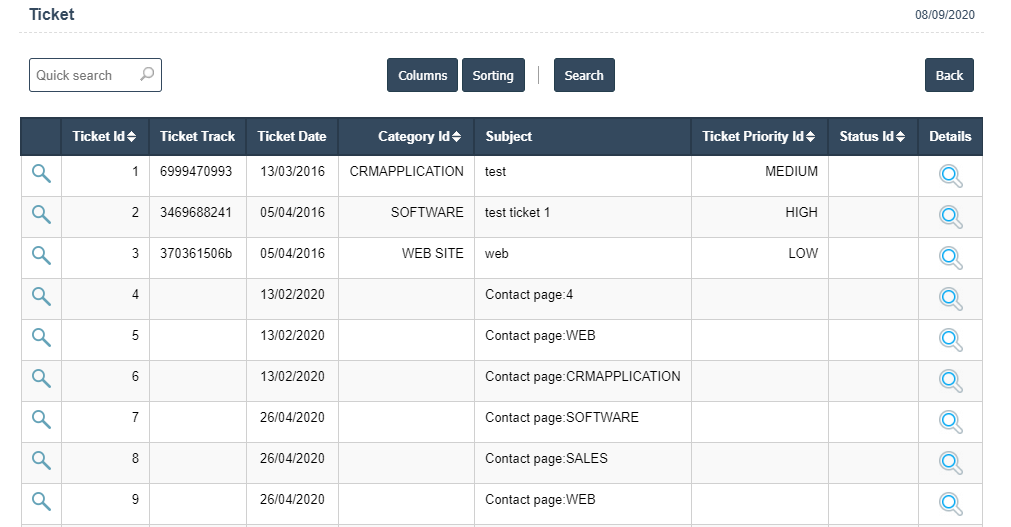Click left magnifier icon for ticket 5
The height and width of the screenshot is (527, 1011).
(x=41, y=337)
